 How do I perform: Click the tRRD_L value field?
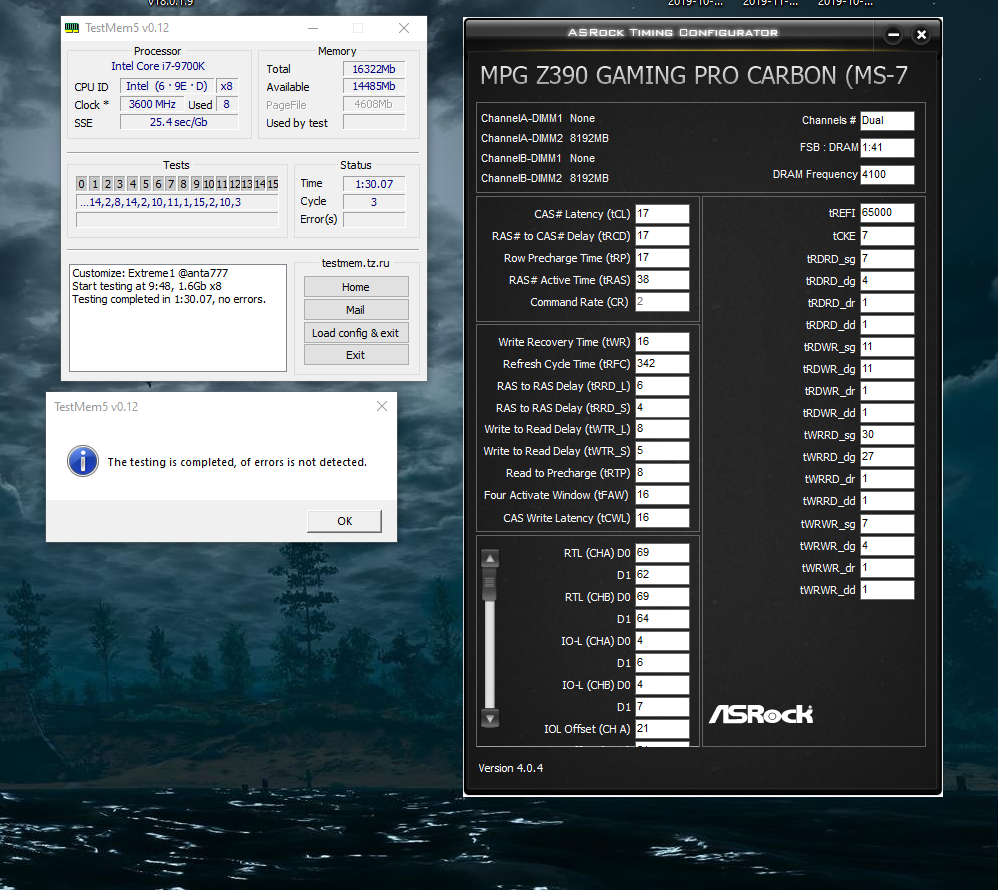pos(662,386)
